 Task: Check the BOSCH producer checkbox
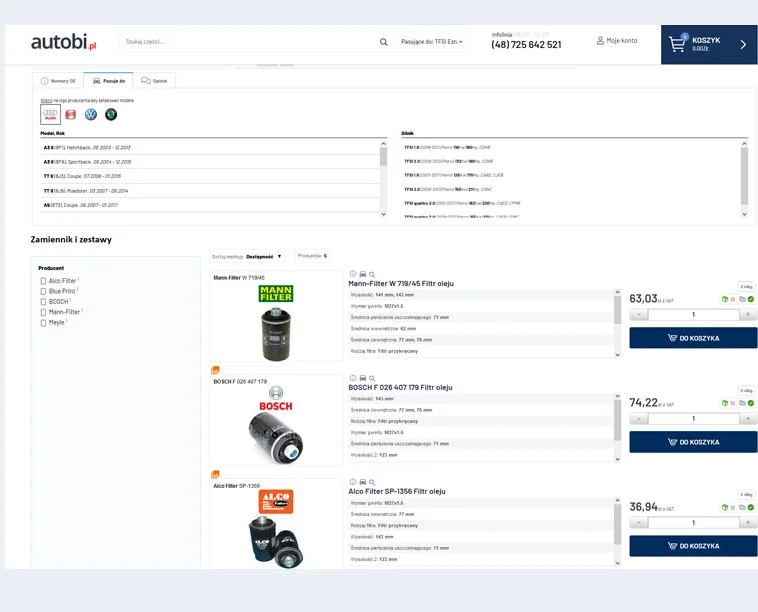(44, 302)
